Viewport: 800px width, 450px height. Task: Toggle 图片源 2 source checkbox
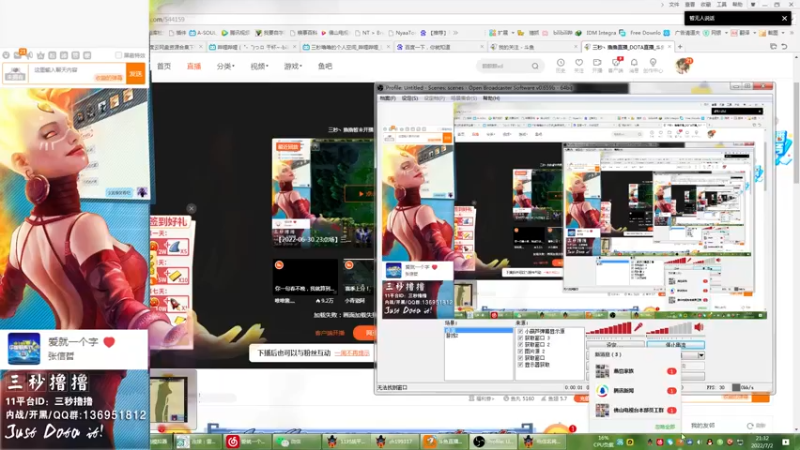click(520, 351)
